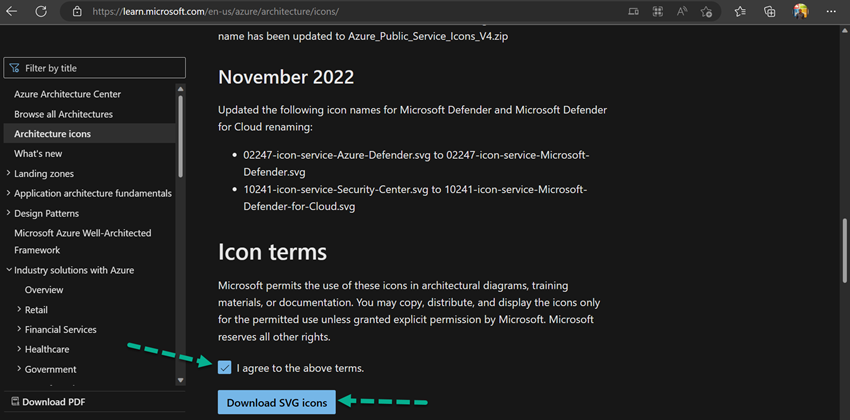Click the main page scrollbar thumb
The image size is (850, 420).
point(845,250)
